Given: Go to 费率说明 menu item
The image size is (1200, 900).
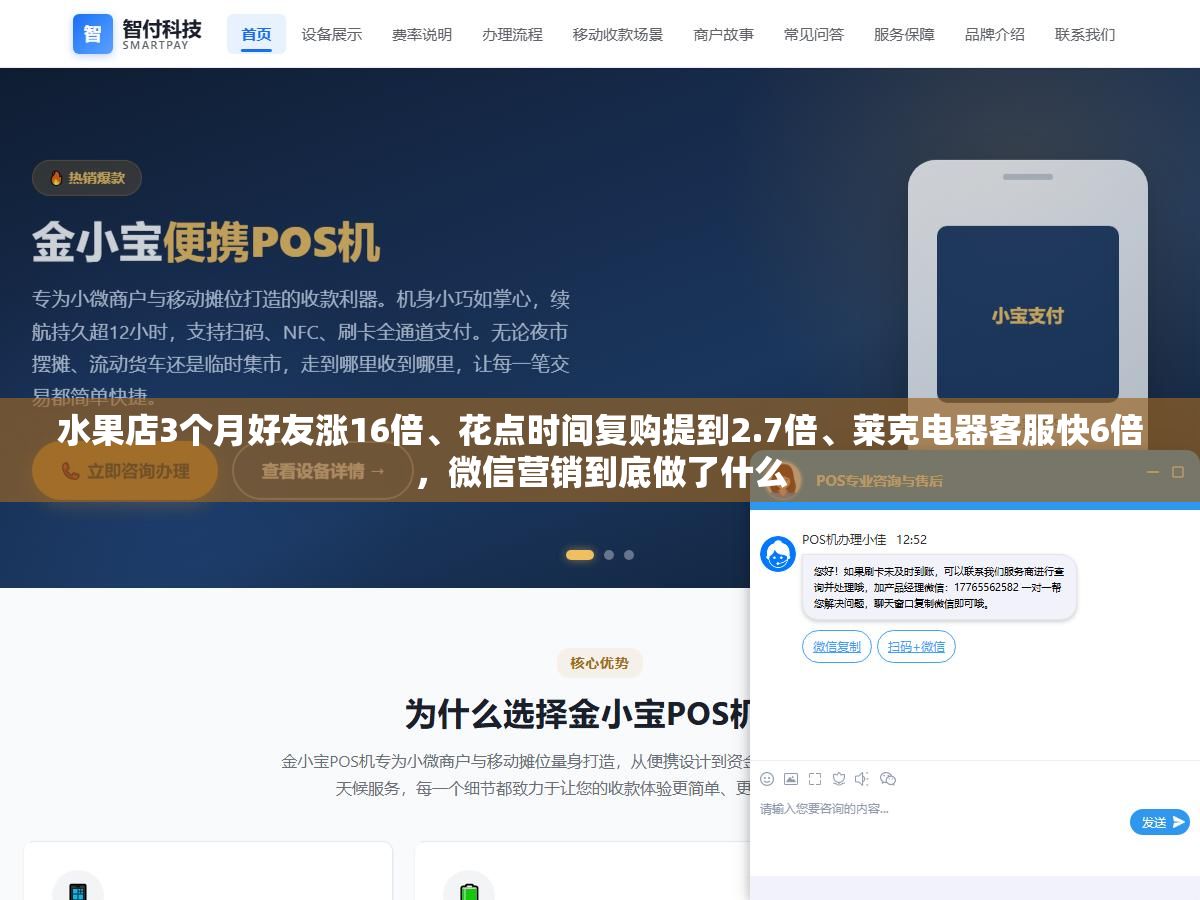Looking at the screenshot, I should pos(422,34).
